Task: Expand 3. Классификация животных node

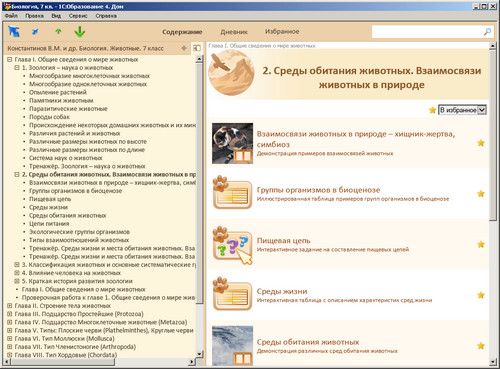Action: coord(17,265)
